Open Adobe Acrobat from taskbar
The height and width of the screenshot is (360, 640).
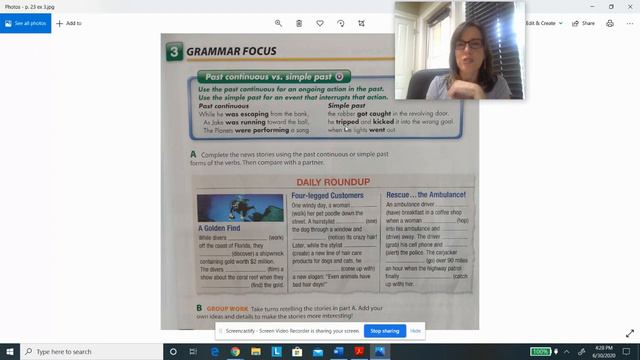click(359, 351)
